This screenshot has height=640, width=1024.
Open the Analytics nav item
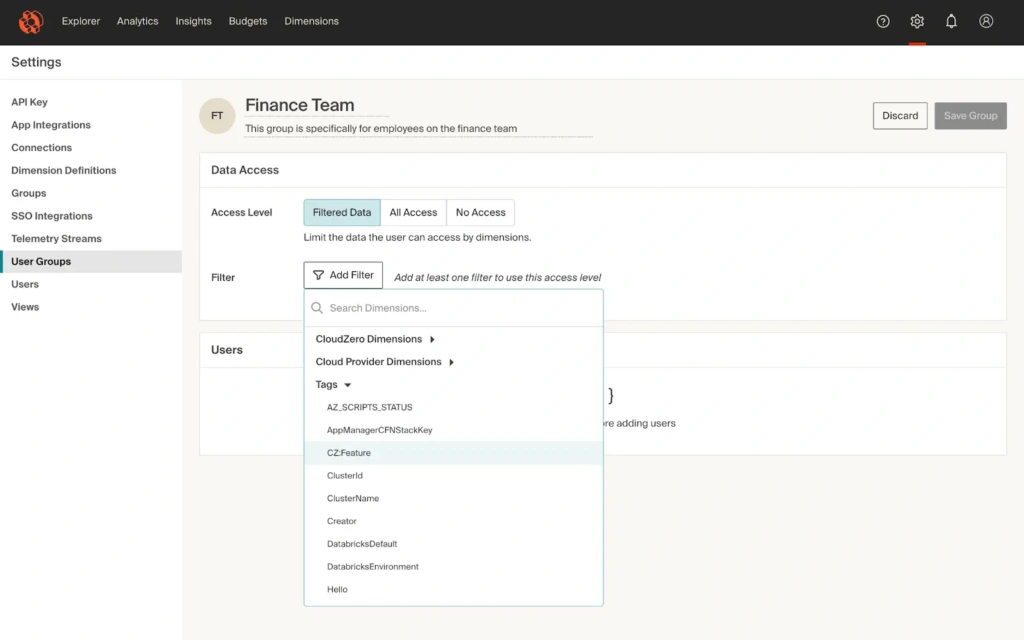(x=137, y=21)
